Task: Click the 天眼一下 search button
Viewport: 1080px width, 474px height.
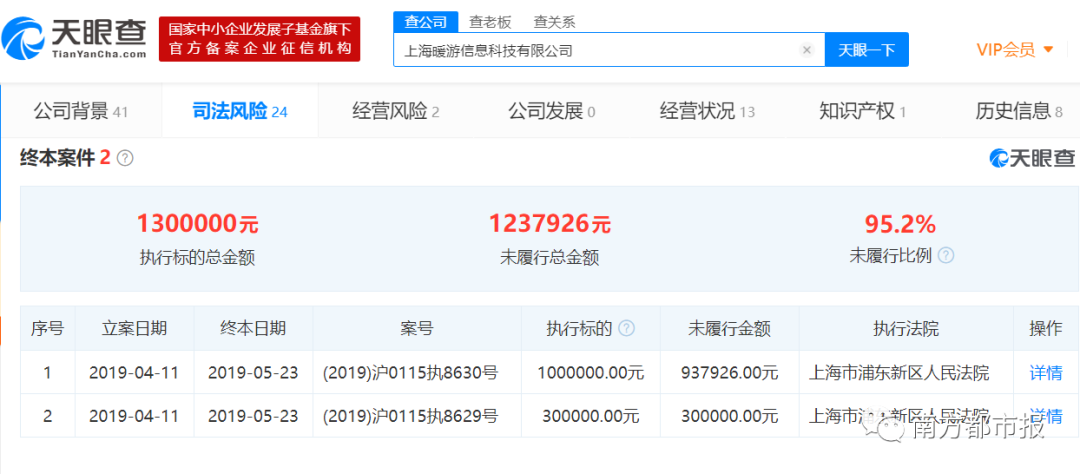Action: click(866, 50)
